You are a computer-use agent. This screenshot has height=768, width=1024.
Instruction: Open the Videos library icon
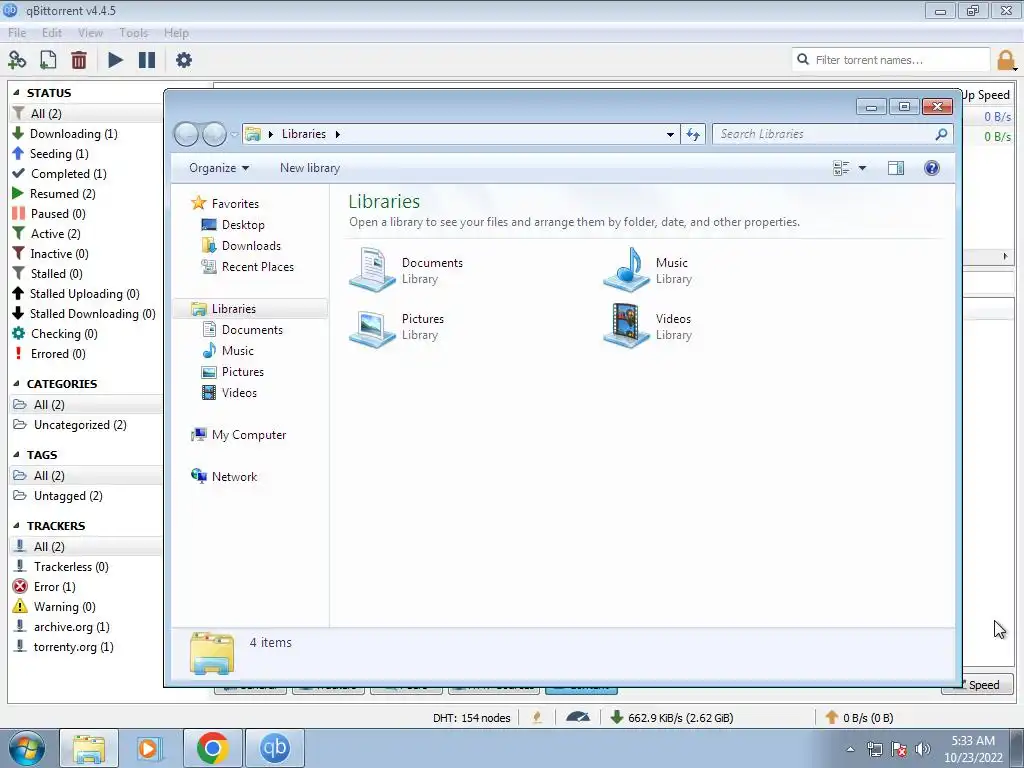(626, 326)
